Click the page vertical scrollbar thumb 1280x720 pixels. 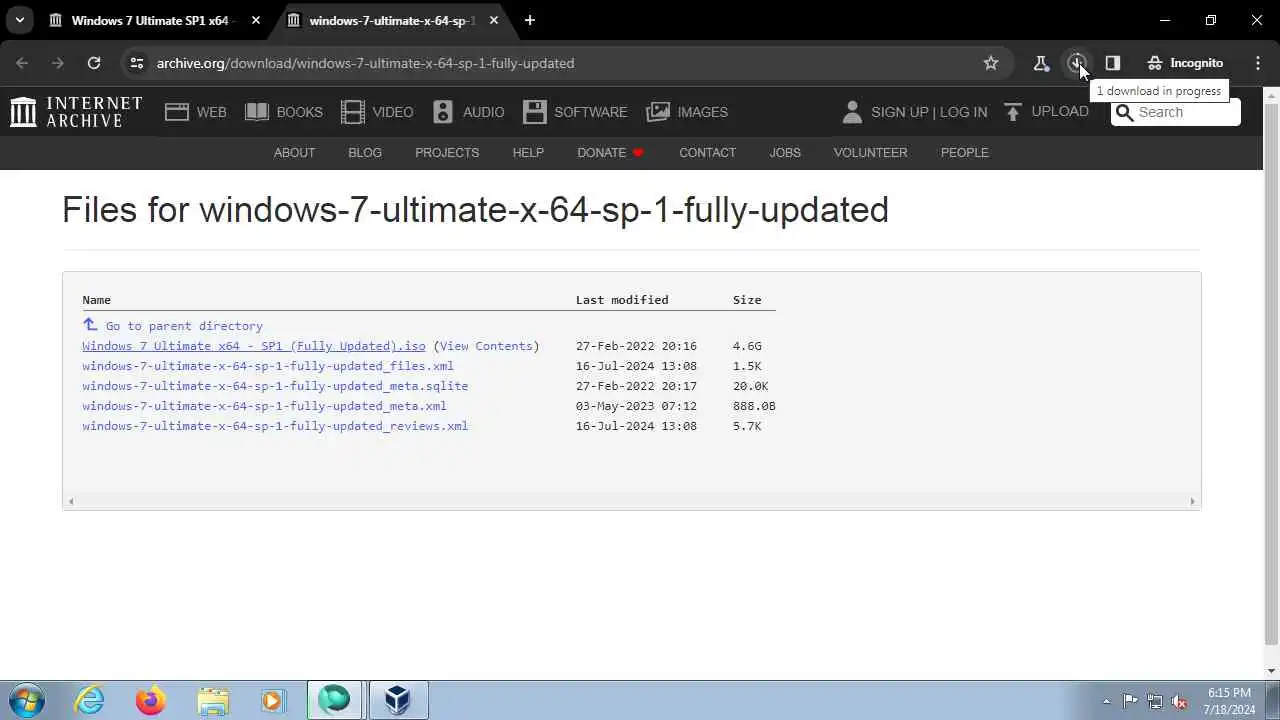[x=1271, y=372]
